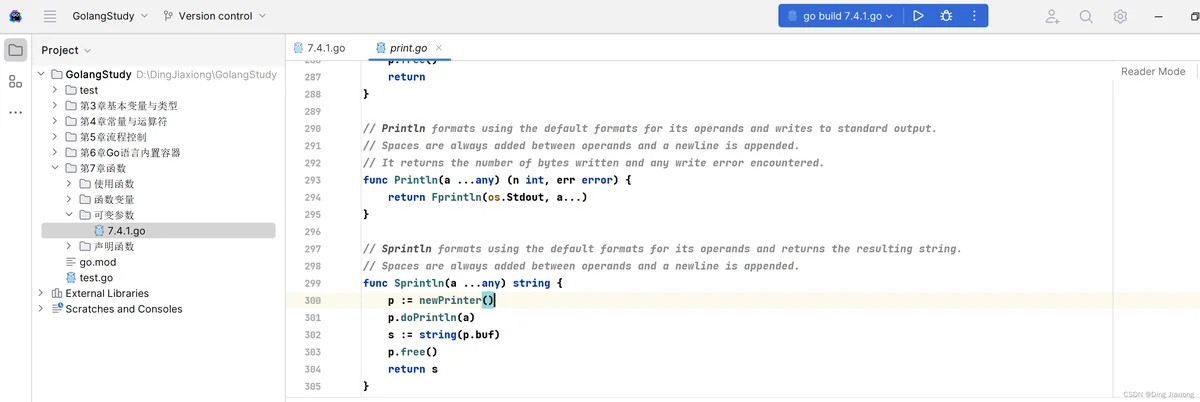Viewport: 1200px width, 402px height.
Task: Start debugging with the bug icon
Action: pos(946,16)
